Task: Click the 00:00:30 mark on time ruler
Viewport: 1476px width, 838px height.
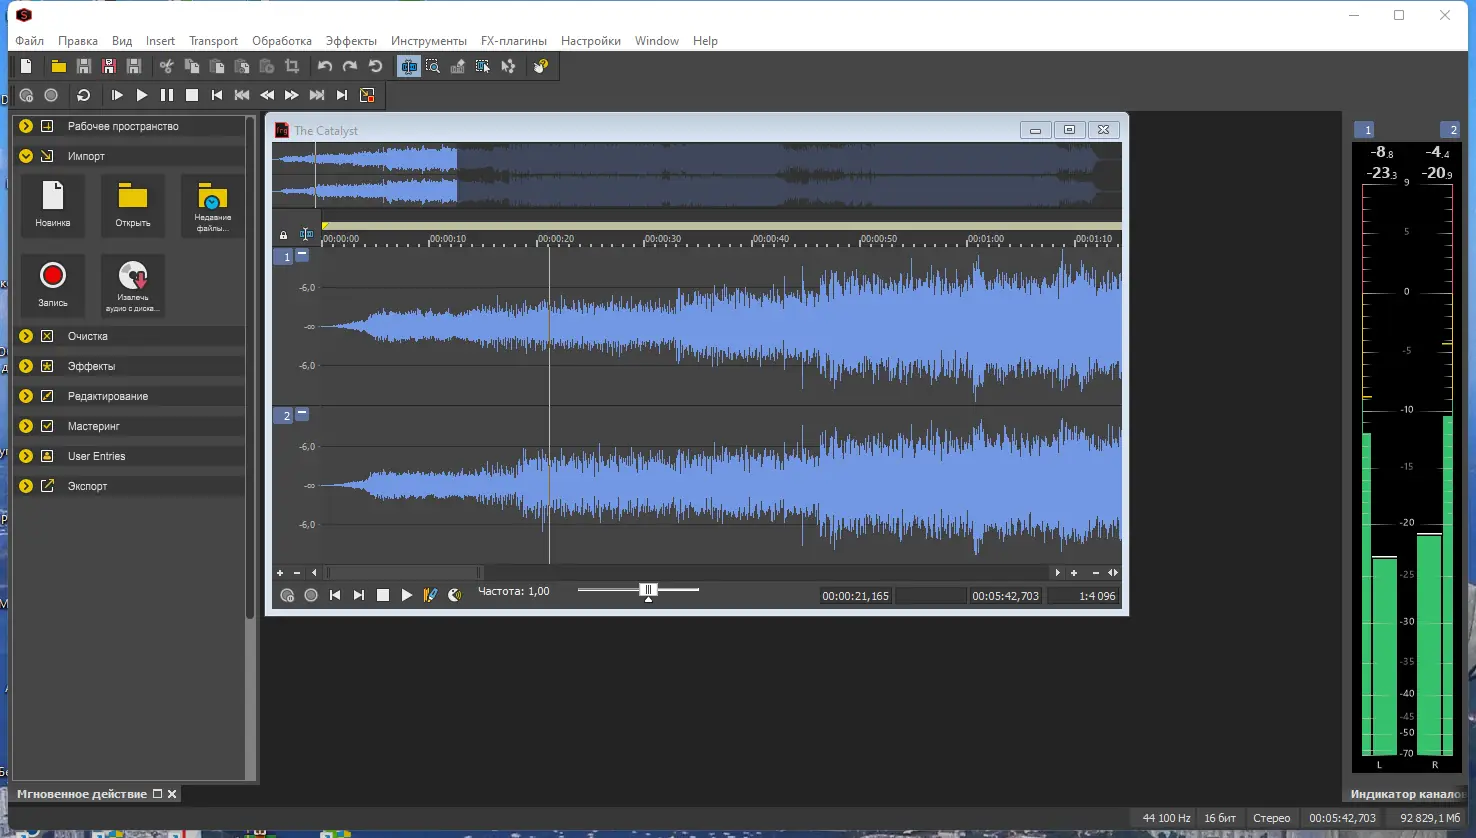Action: [662, 239]
